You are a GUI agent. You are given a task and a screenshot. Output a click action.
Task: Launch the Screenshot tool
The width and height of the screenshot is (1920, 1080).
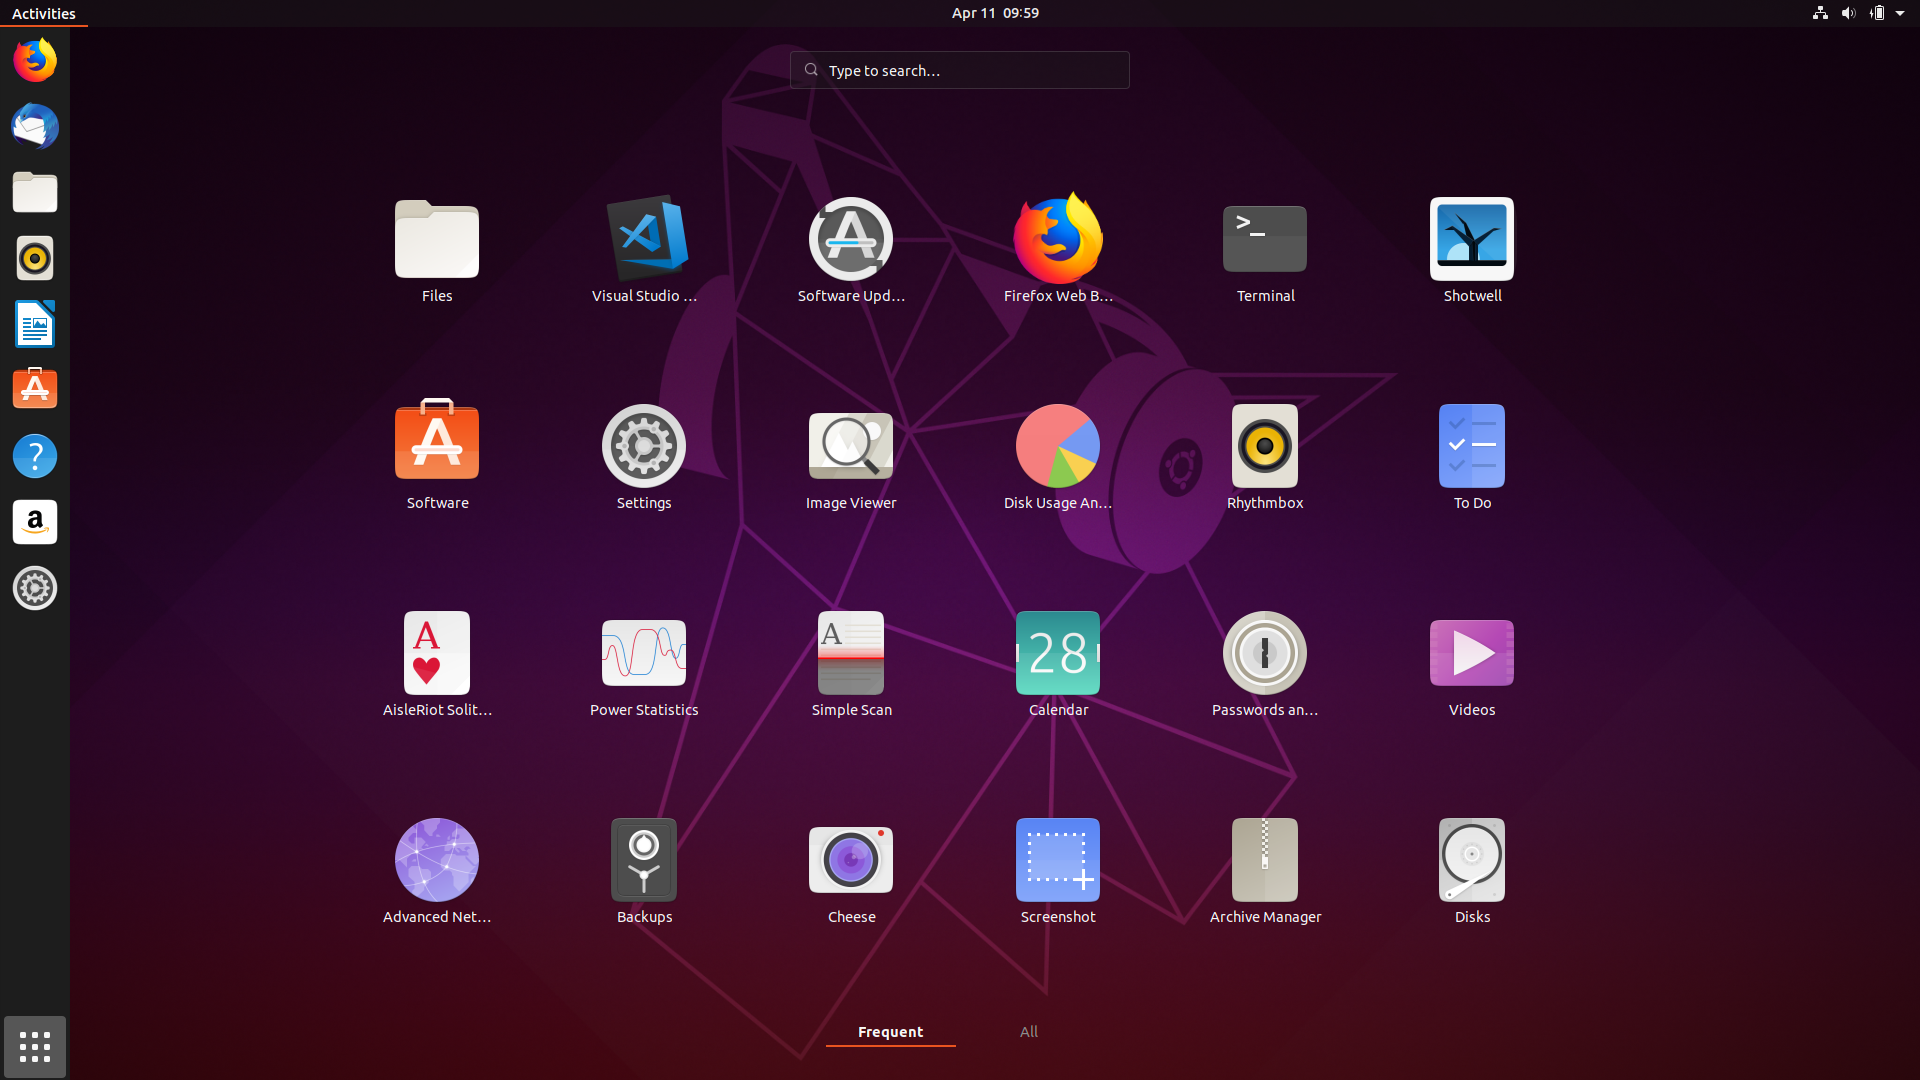[1058, 858]
